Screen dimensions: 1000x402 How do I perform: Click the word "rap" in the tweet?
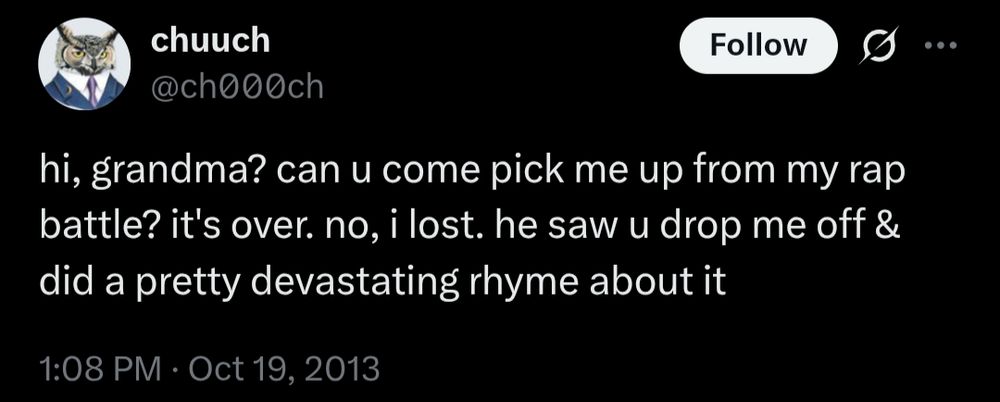pyautogui.click(x=877, y=175)
